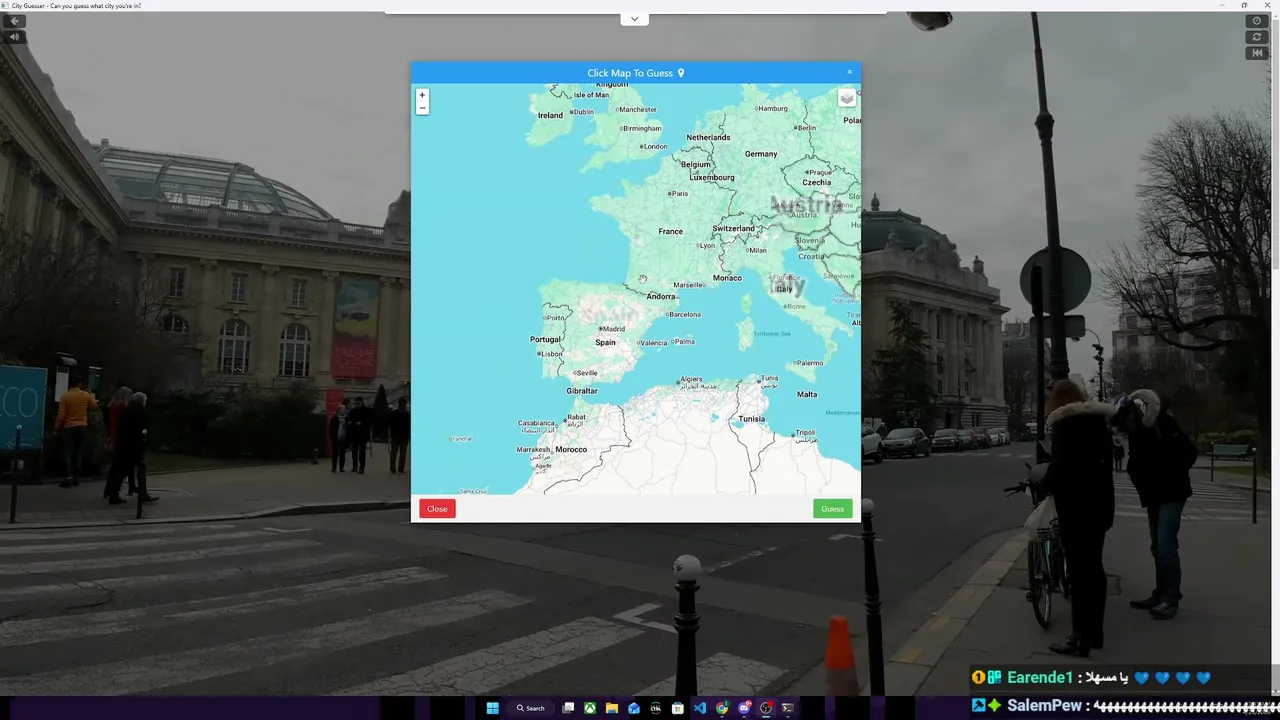Click the Malta label on the map
This screenshot has width=1280, height=720.
click(x=807, y=394)
